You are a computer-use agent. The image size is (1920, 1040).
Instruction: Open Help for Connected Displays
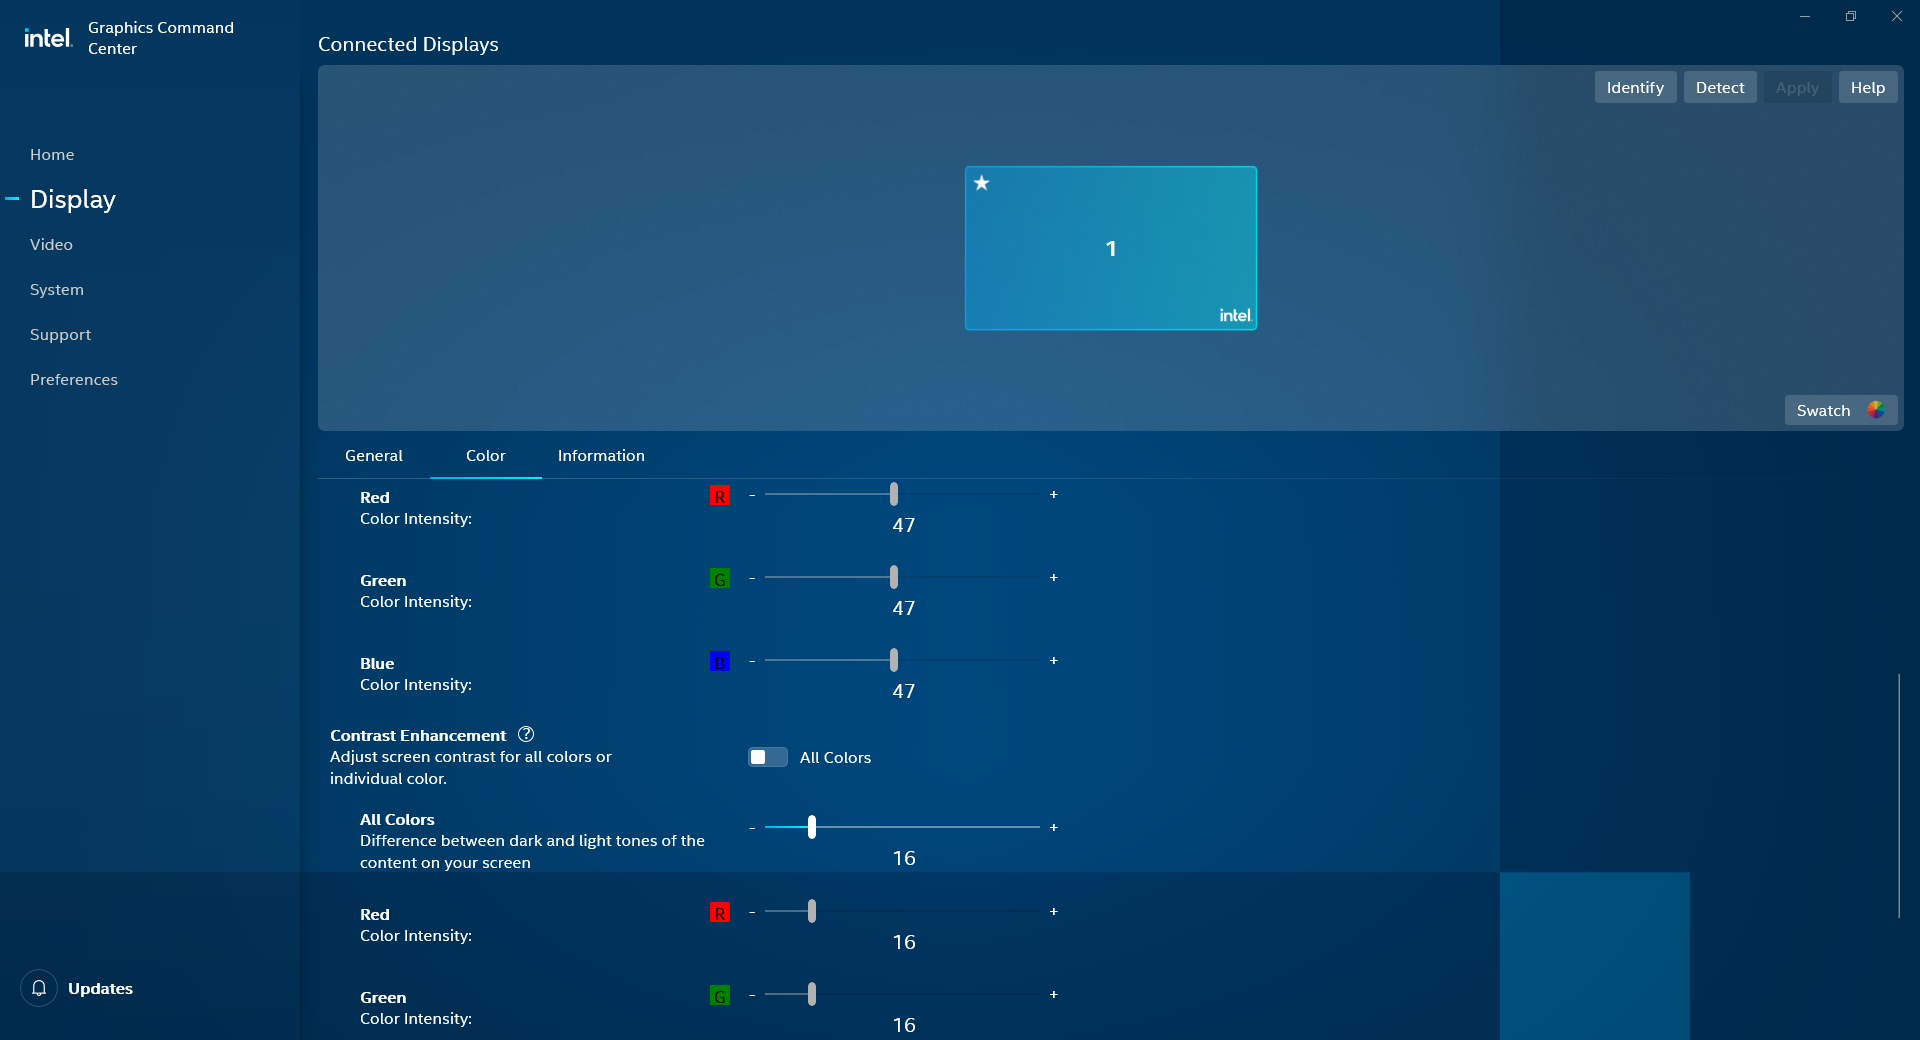pyautogui.click(x=1867, y=87)
